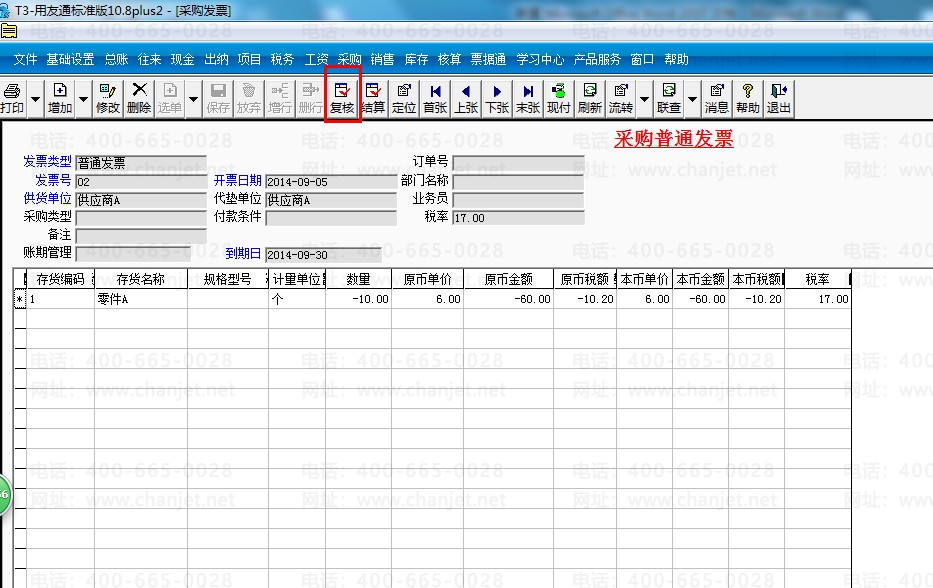Screen dimensions: 933x588
Task: Click the 复核 (review) toolbar icon
Action: coord(342,98)
